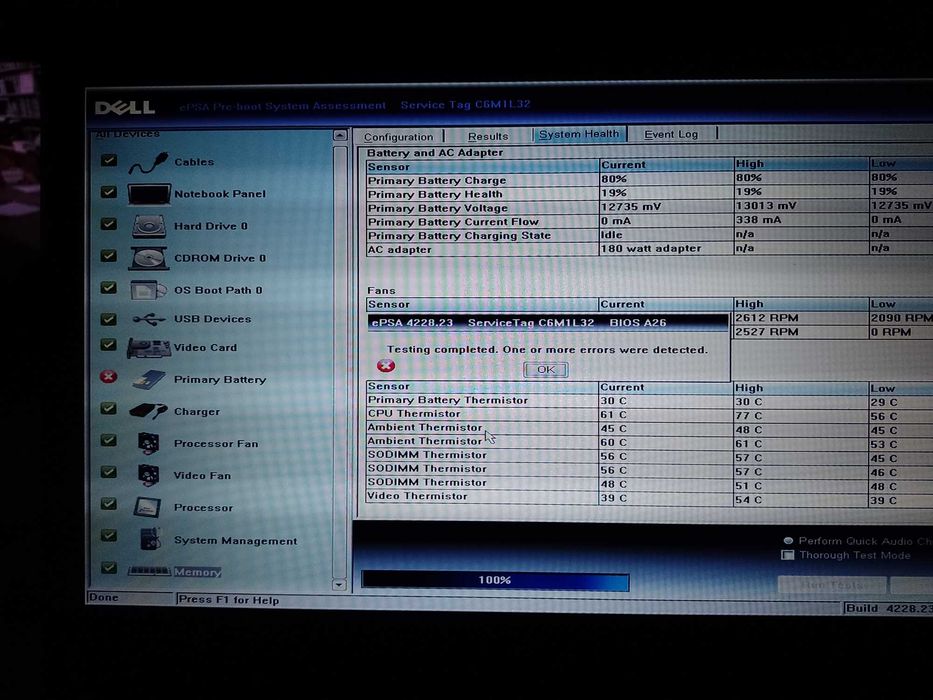Click the Primary Battery Health row label
This screenshot has width=933, height=700.
(x=435, y=195)
